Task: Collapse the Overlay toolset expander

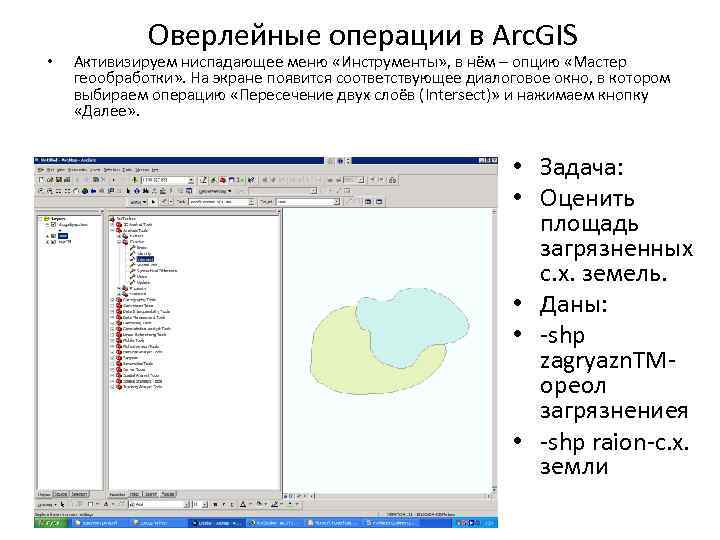Action: pyautogui.click(x=118, y=242)
